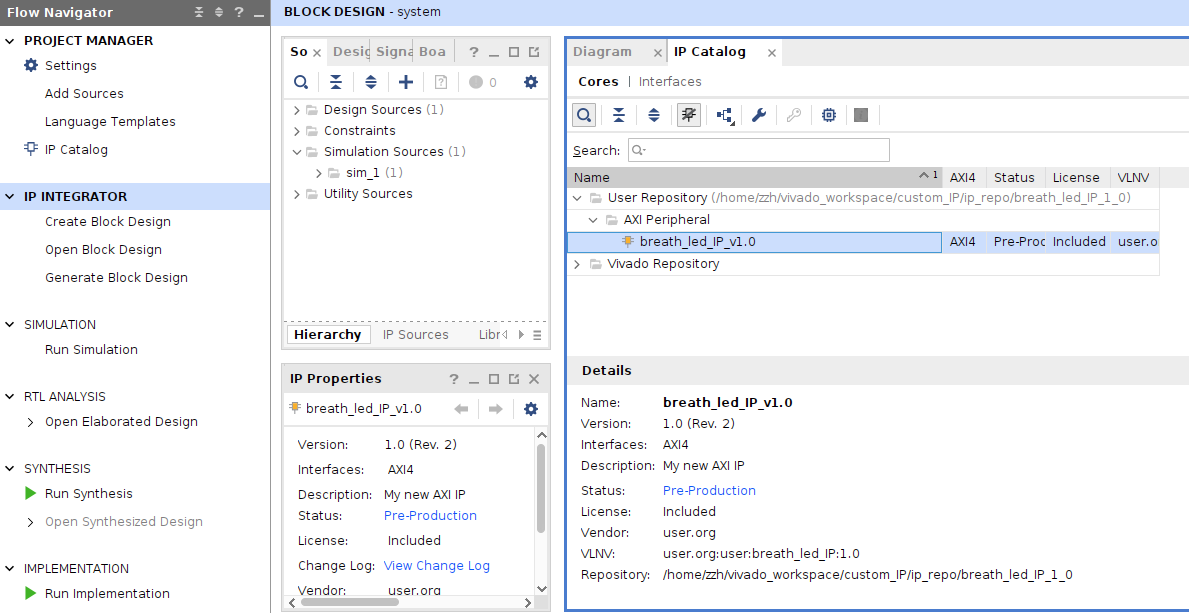This screenshot has width=1189, height=613.
Task: Open IP Properties help question mark
Action: (453, 379)
